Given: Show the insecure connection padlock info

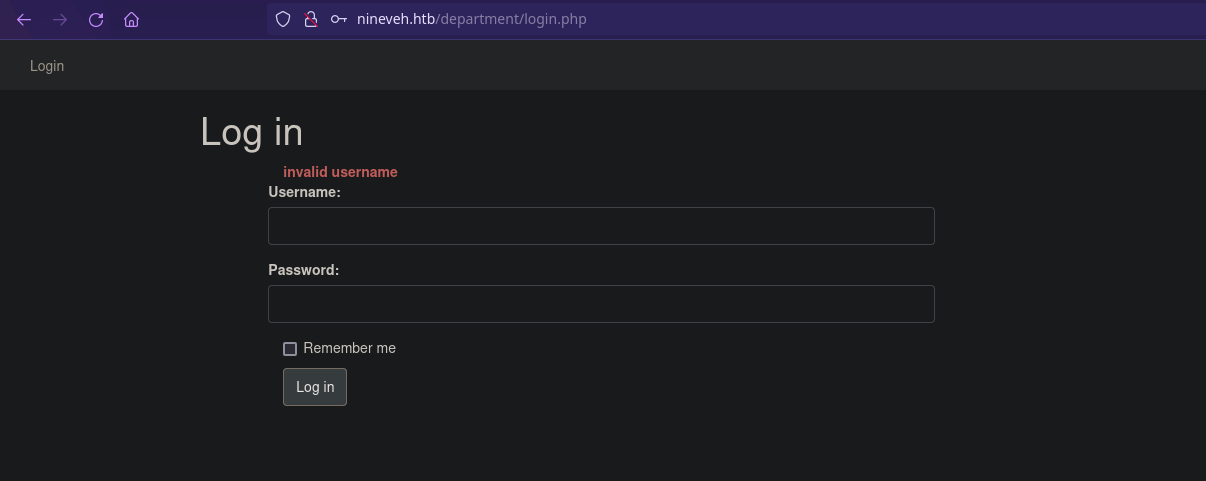Looking at the screenshot, I should point(311,19).
